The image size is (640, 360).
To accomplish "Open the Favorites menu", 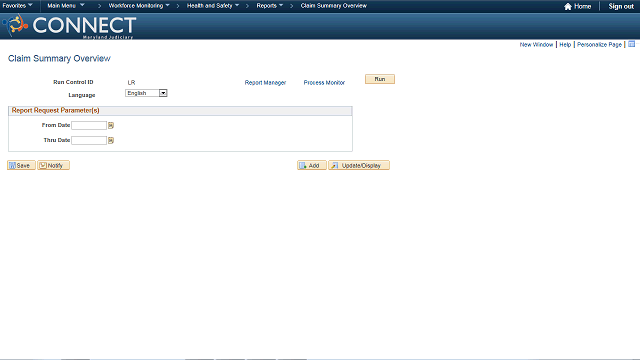I will tap(18, 6).
